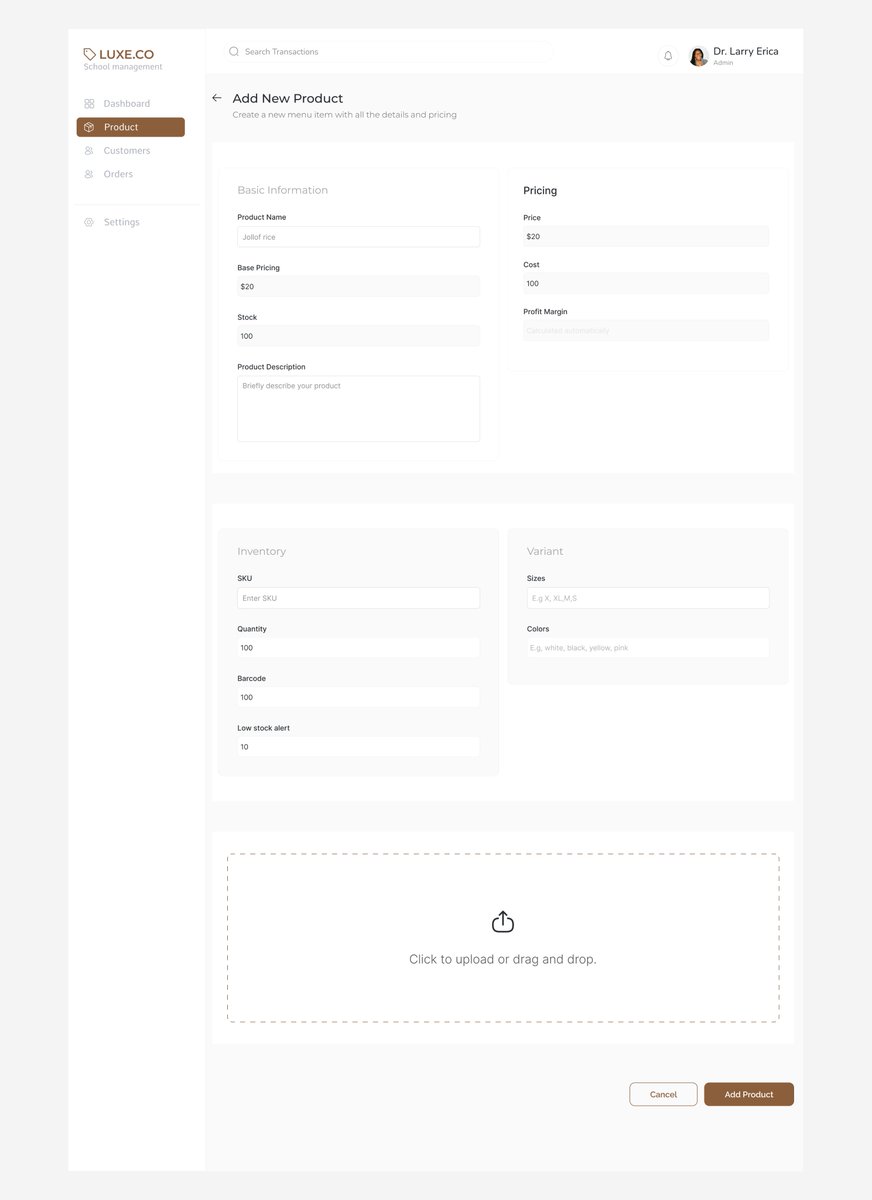The height and width of the screenshot is (1200, 872).
Task: Click the Dr. Larry Erica name text
Action: [x=746, y=51]
